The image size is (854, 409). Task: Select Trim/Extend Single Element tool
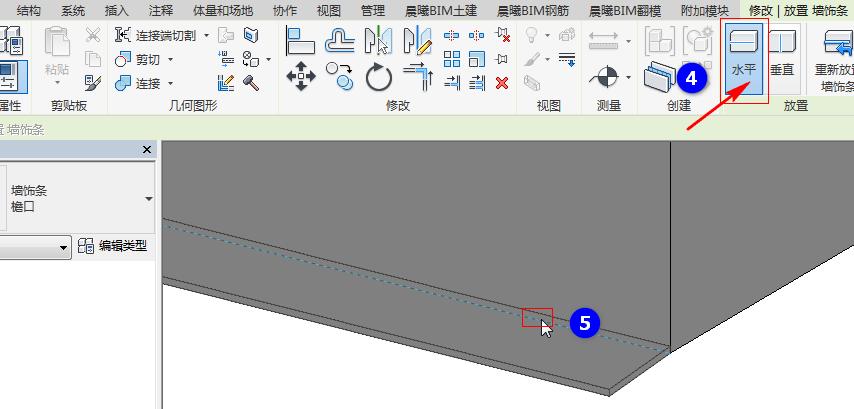point(452,83)
